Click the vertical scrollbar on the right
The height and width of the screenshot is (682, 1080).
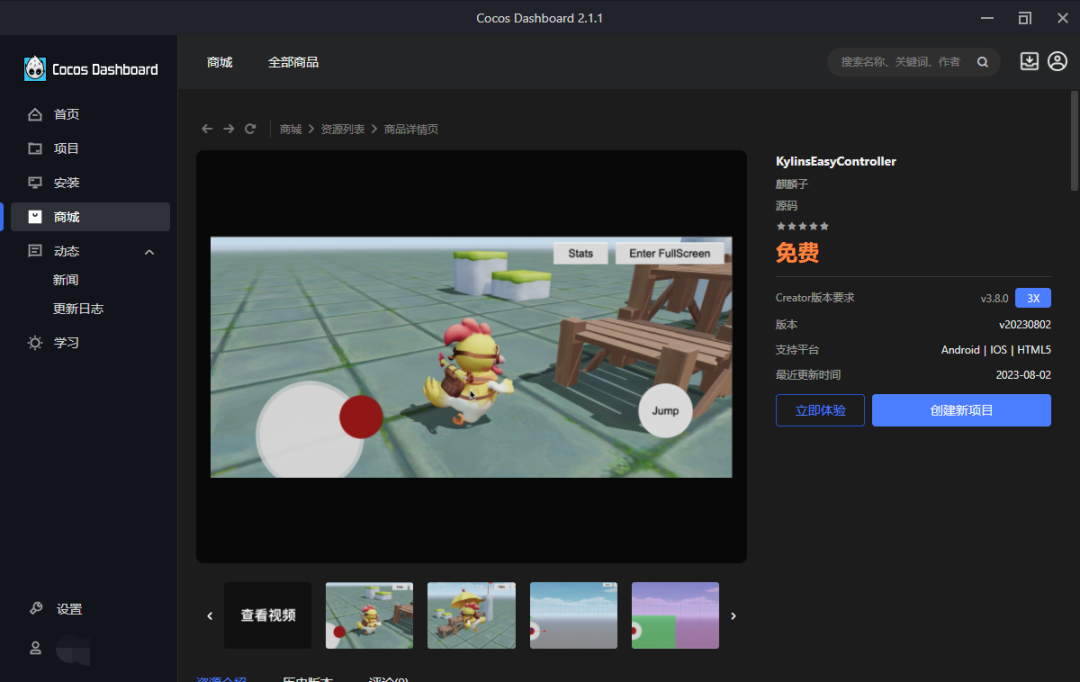pos(1074,141)
